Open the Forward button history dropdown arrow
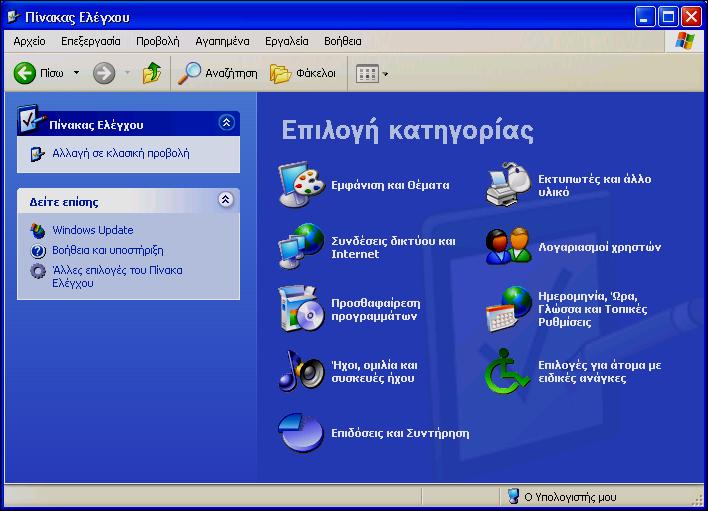 (x=127, y=73)
